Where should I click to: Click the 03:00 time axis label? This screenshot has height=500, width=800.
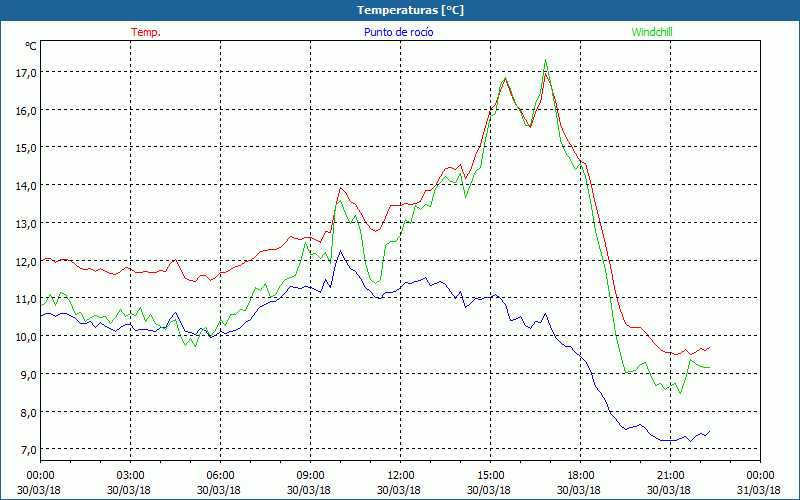(x=130, y=476)
